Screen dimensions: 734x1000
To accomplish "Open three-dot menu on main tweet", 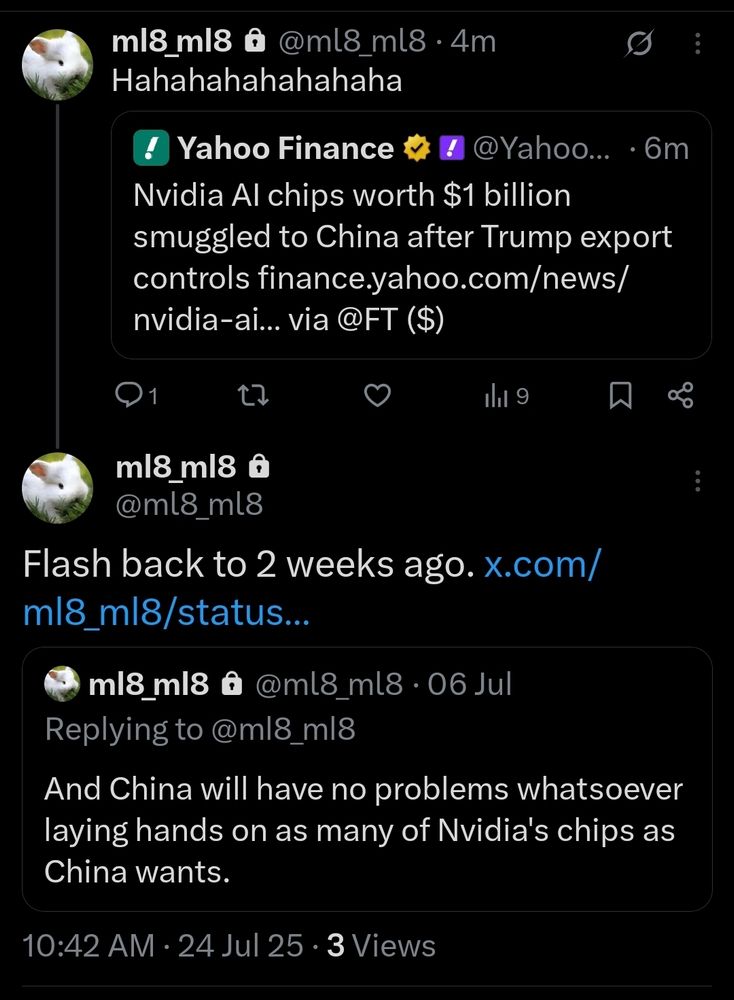I will pos(698,481).
